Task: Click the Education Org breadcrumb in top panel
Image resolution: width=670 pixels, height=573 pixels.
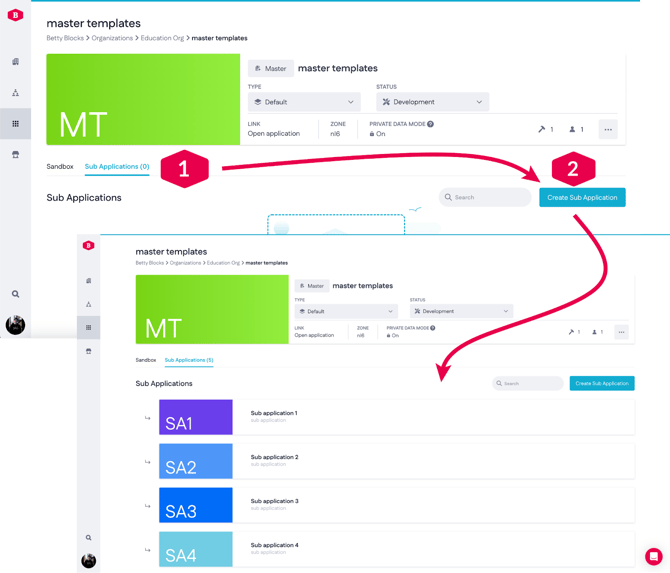Action: coord(162,38)
